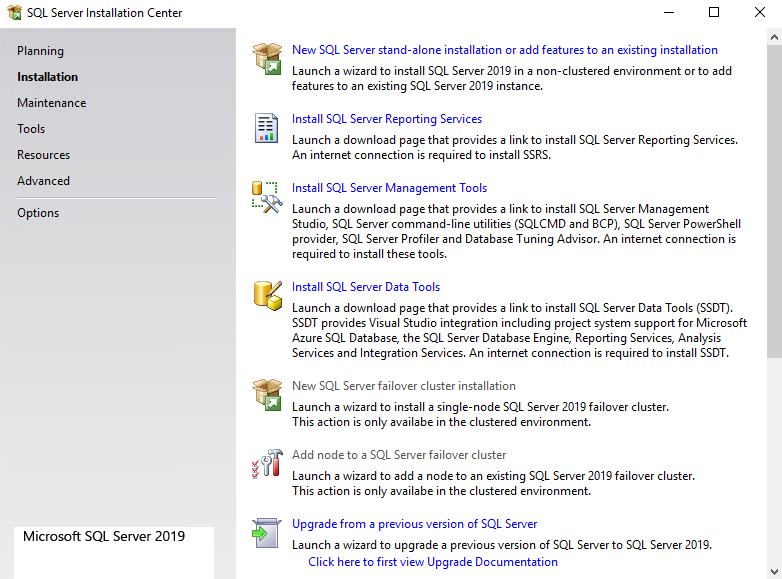Click the Add node tools icon
Viewport: 782px width, 579px height.
tap(267, 464)
